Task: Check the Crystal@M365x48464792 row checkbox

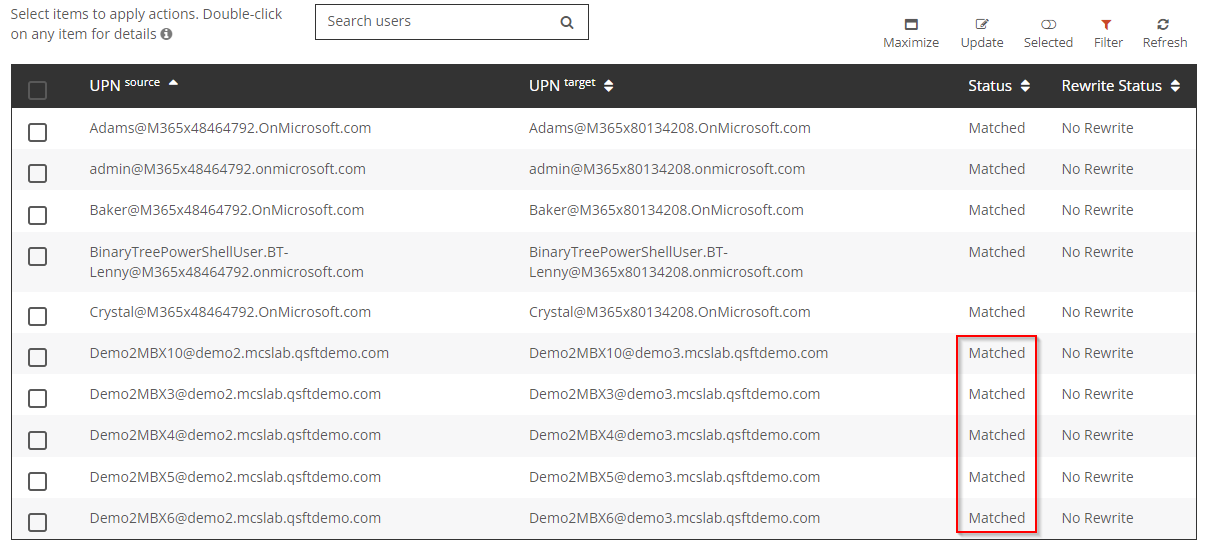Action: [37, 316]
